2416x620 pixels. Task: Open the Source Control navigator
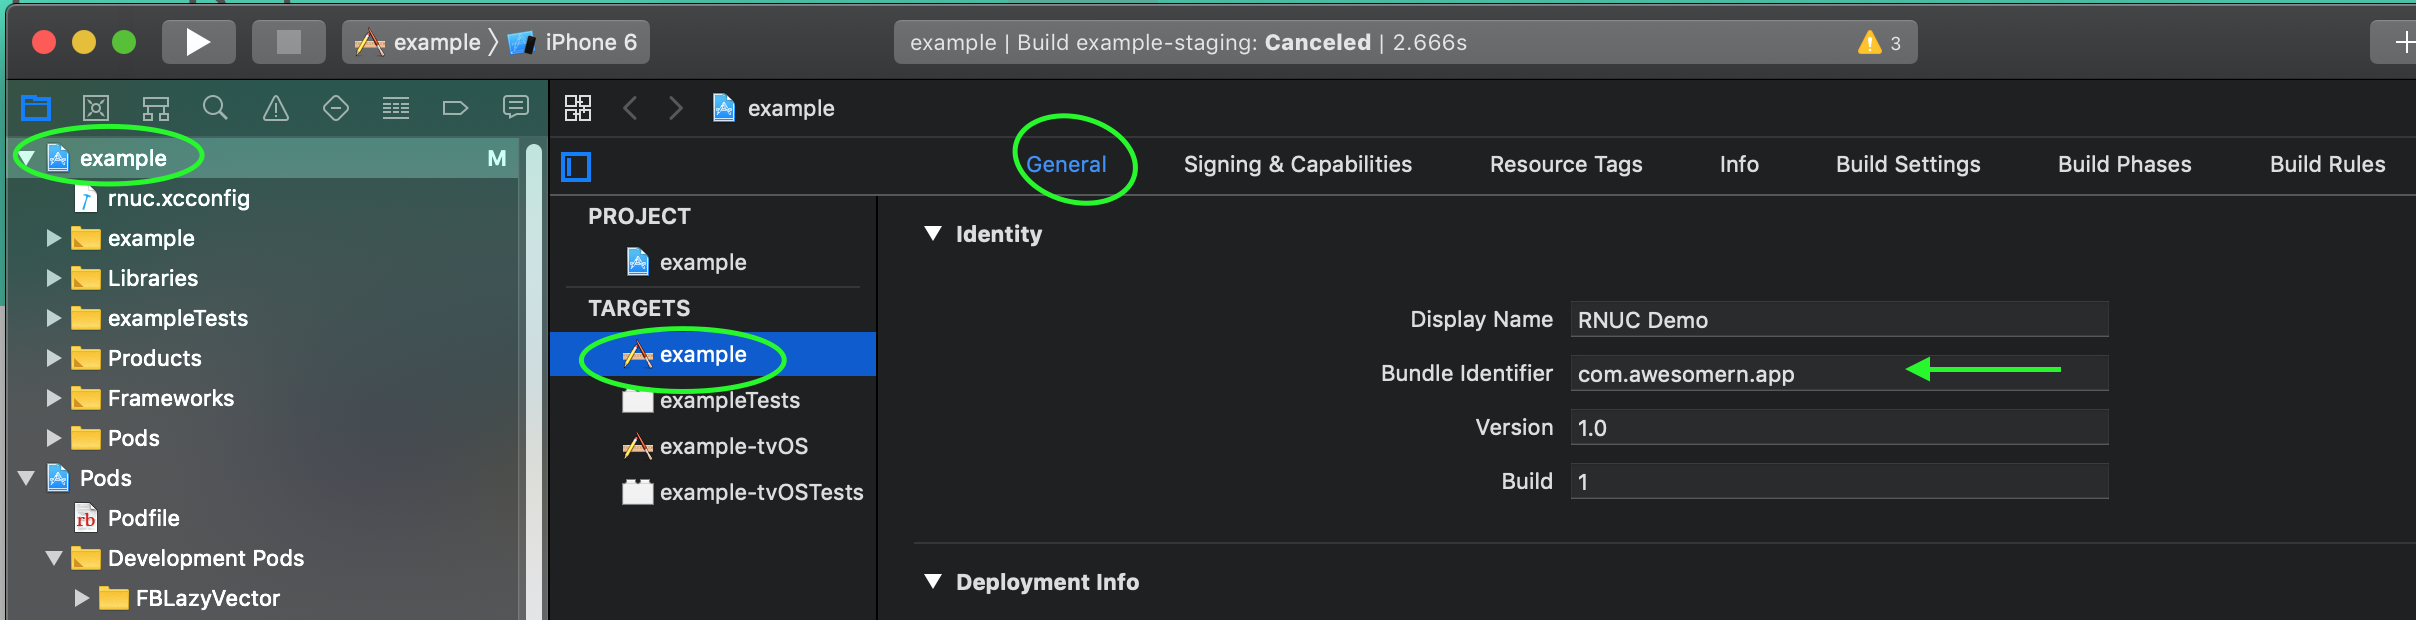(96, 108)
